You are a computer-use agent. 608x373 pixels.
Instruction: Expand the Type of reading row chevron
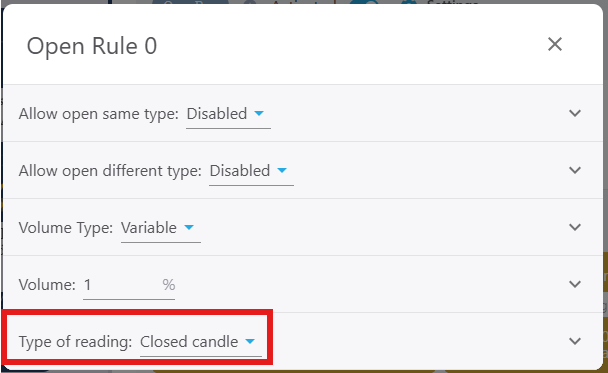click(x=575, y=341)
